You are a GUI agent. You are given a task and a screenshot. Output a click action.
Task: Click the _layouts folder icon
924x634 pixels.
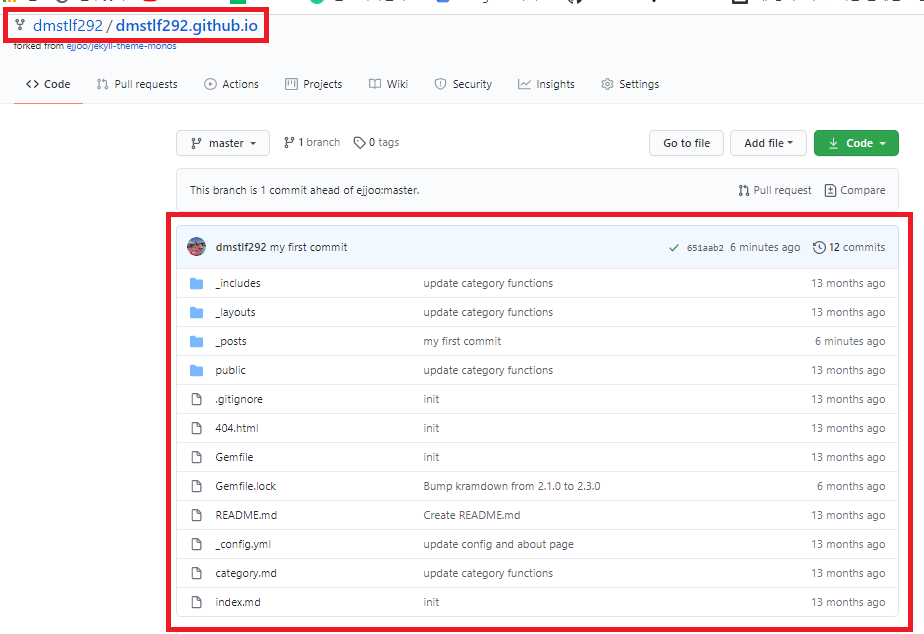[x=196, y=312]
